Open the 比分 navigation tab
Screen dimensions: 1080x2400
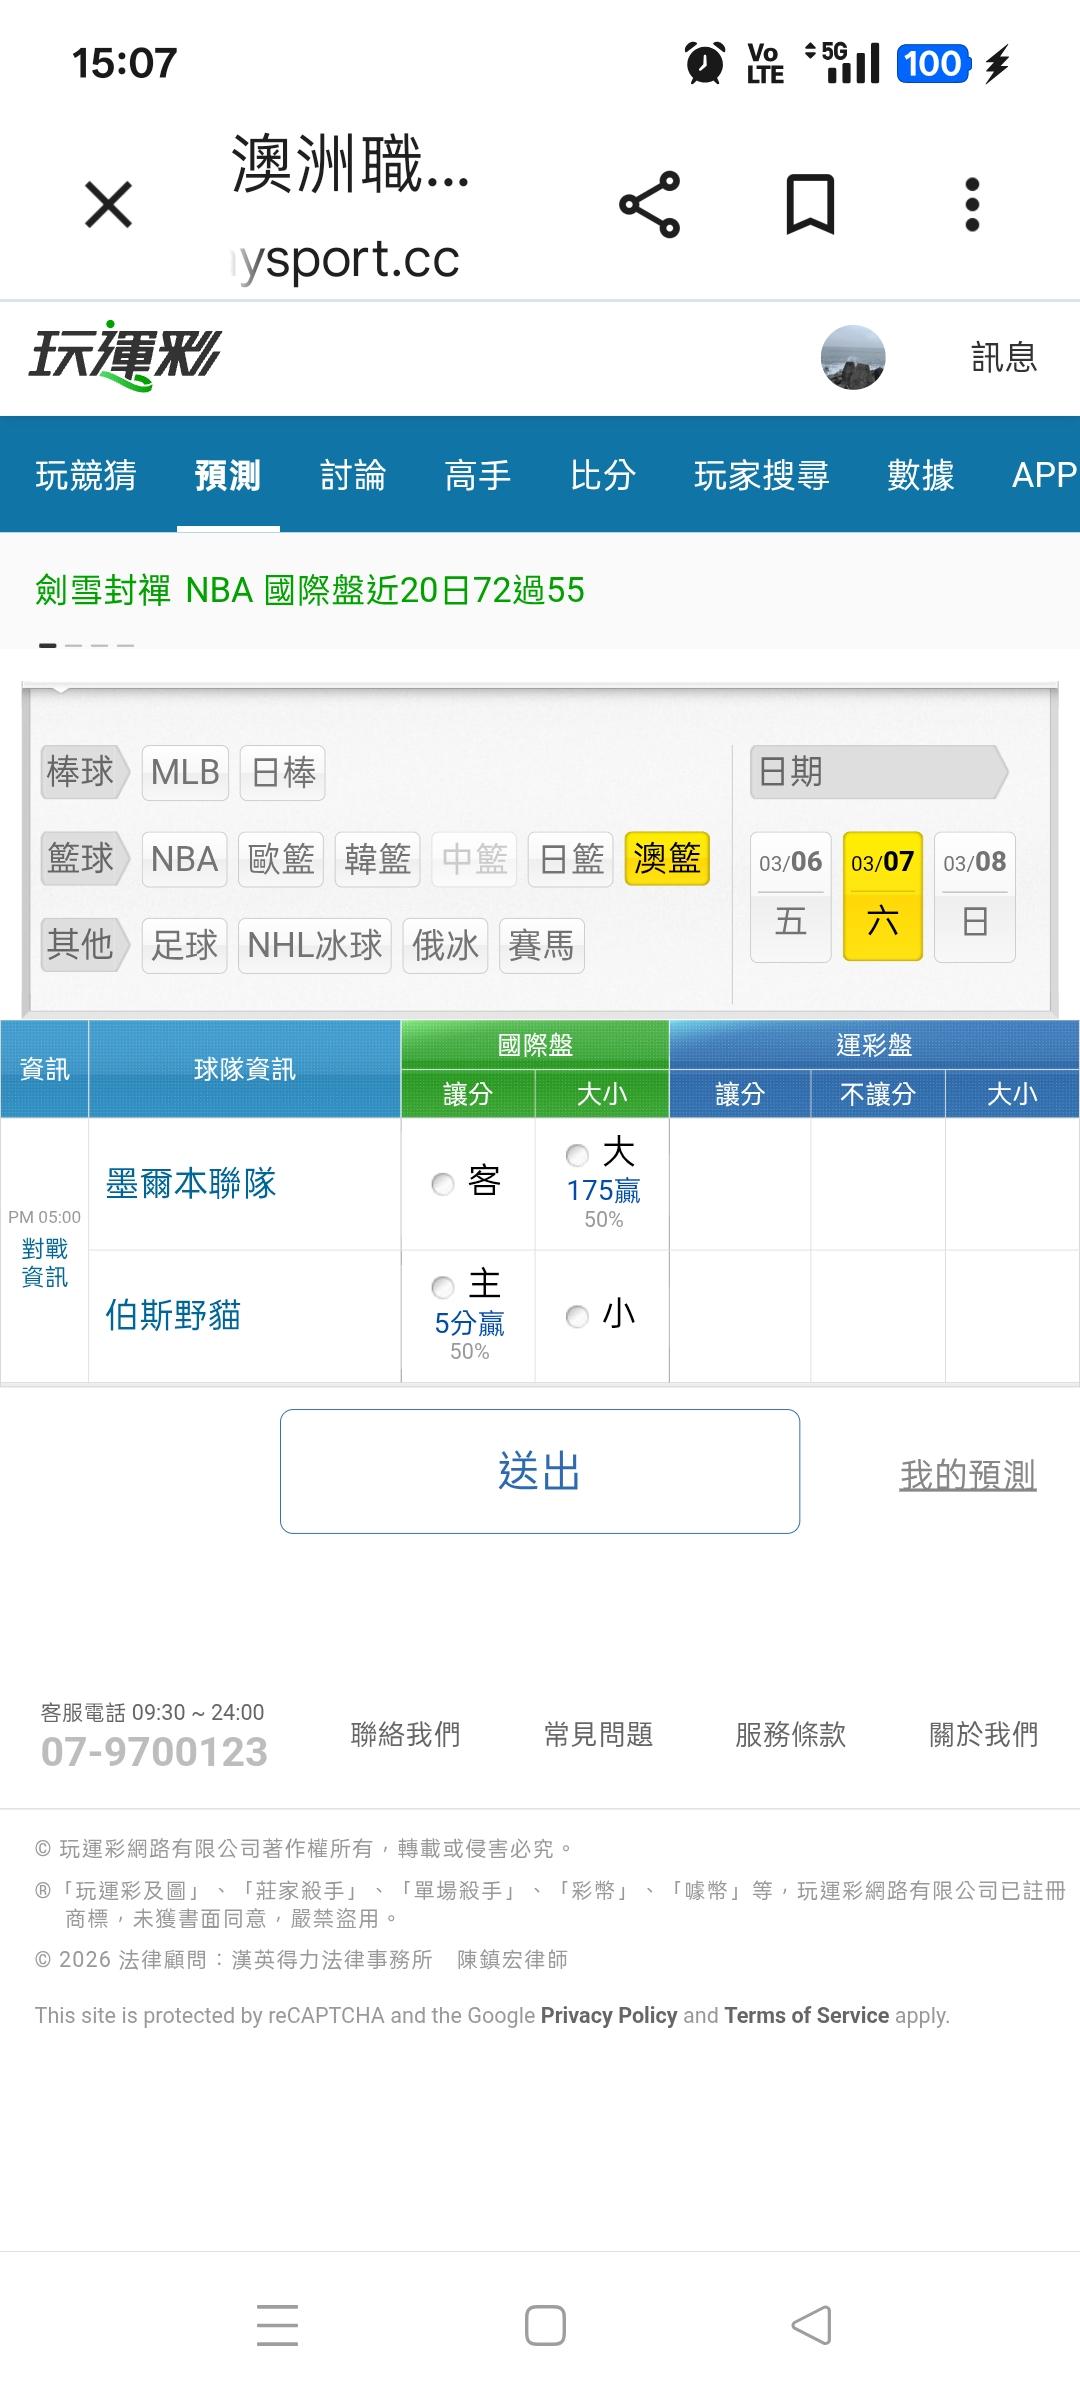point(602,475)
